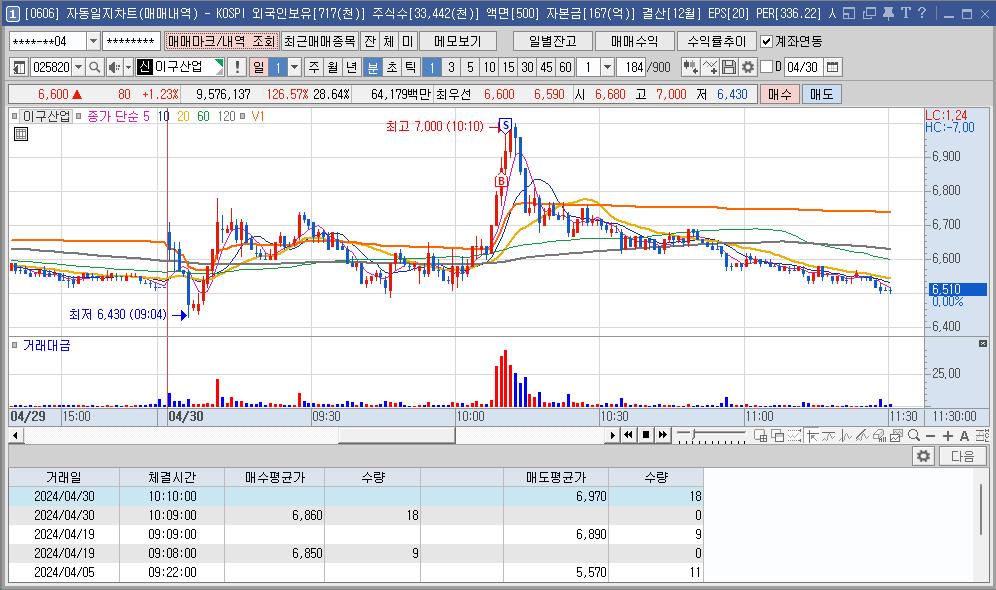996x590 pixels.
Task: Click the blue 매도 sell button
Action: pos(821,94)
